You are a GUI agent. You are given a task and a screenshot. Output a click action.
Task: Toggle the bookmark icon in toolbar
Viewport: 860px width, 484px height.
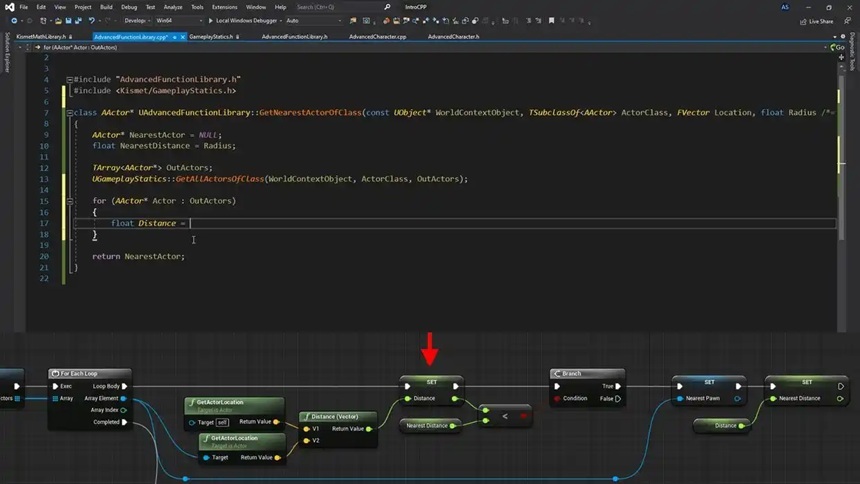(x=551, y=21)
